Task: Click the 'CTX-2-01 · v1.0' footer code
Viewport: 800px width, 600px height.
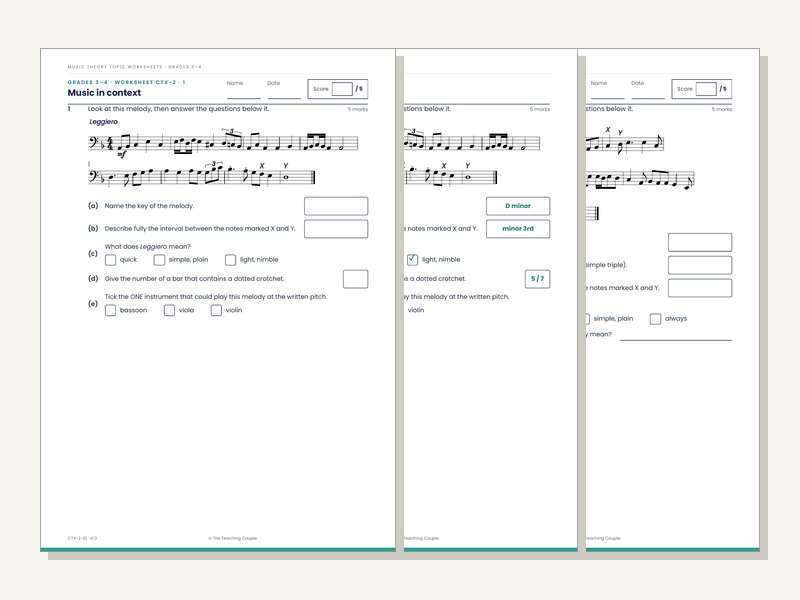Action: coord(82,538)
